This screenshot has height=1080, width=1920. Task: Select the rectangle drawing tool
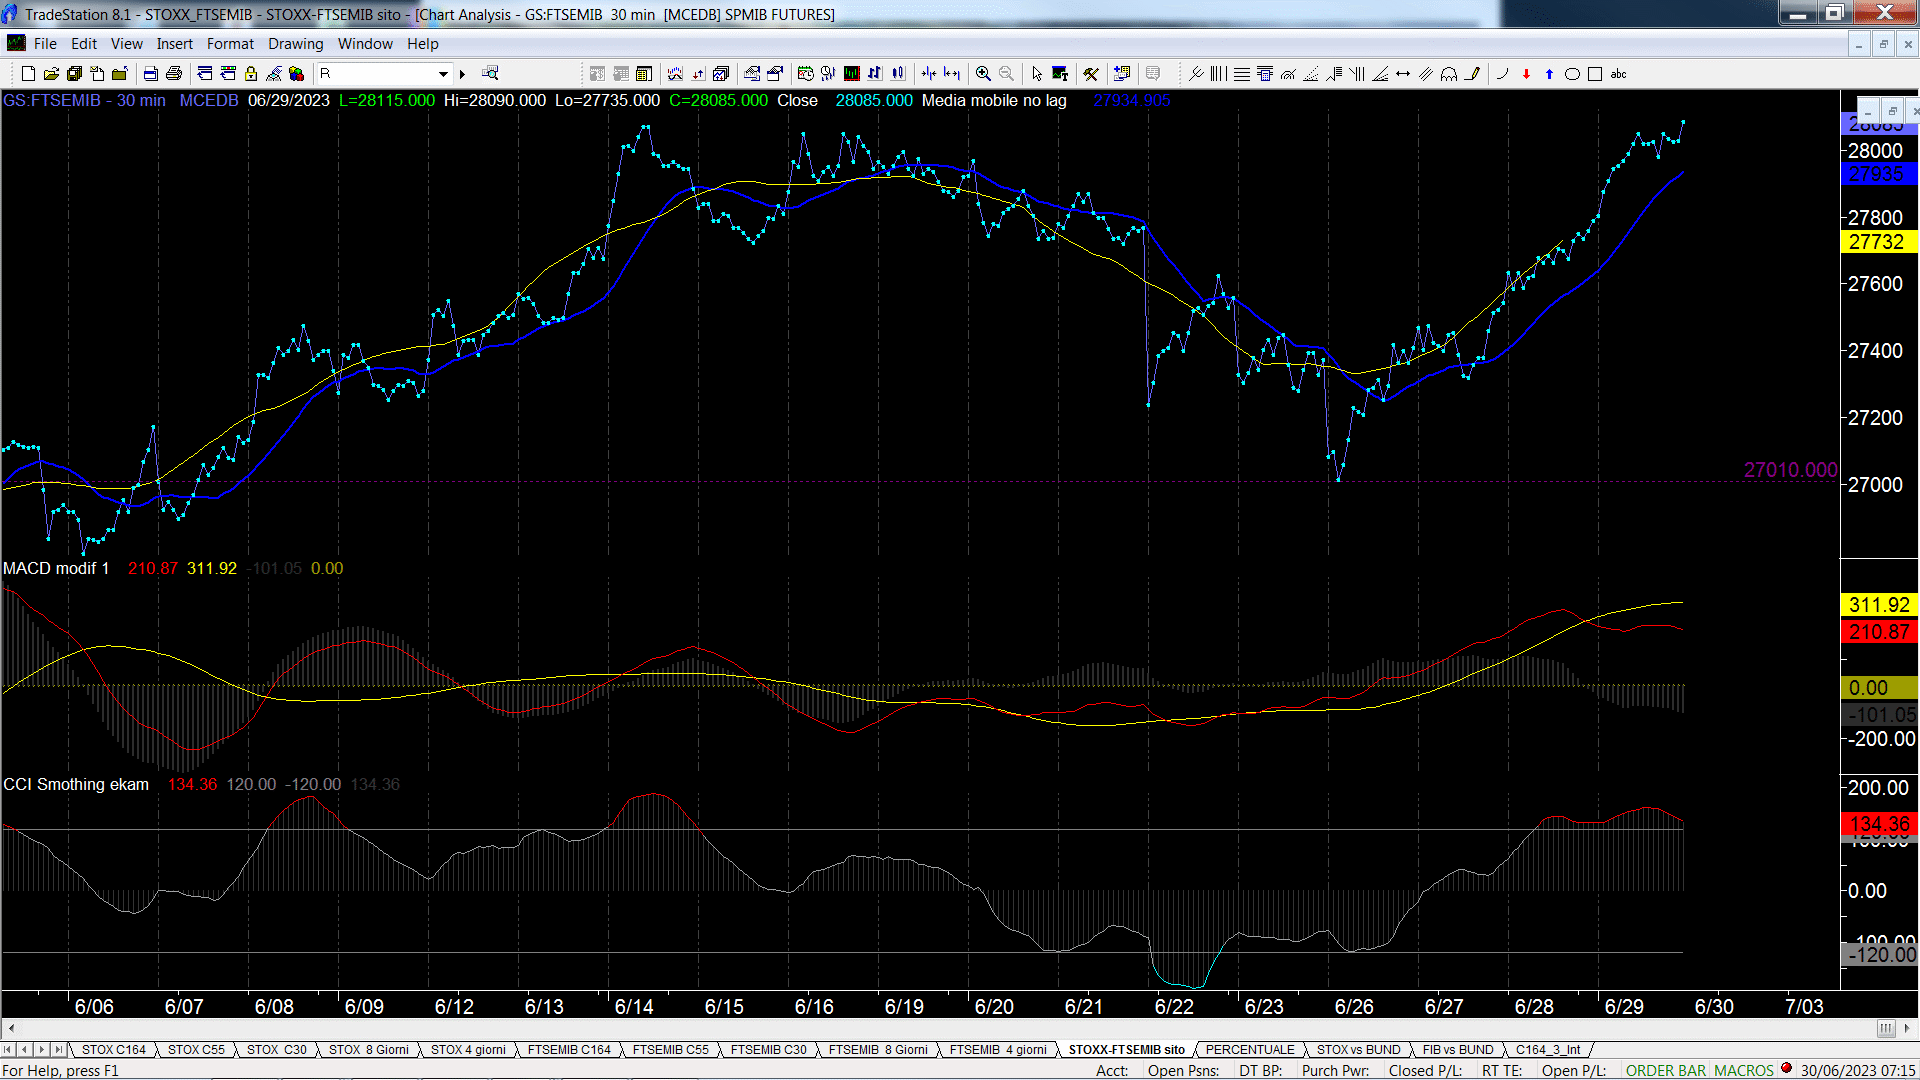(x=1595, y=74)
